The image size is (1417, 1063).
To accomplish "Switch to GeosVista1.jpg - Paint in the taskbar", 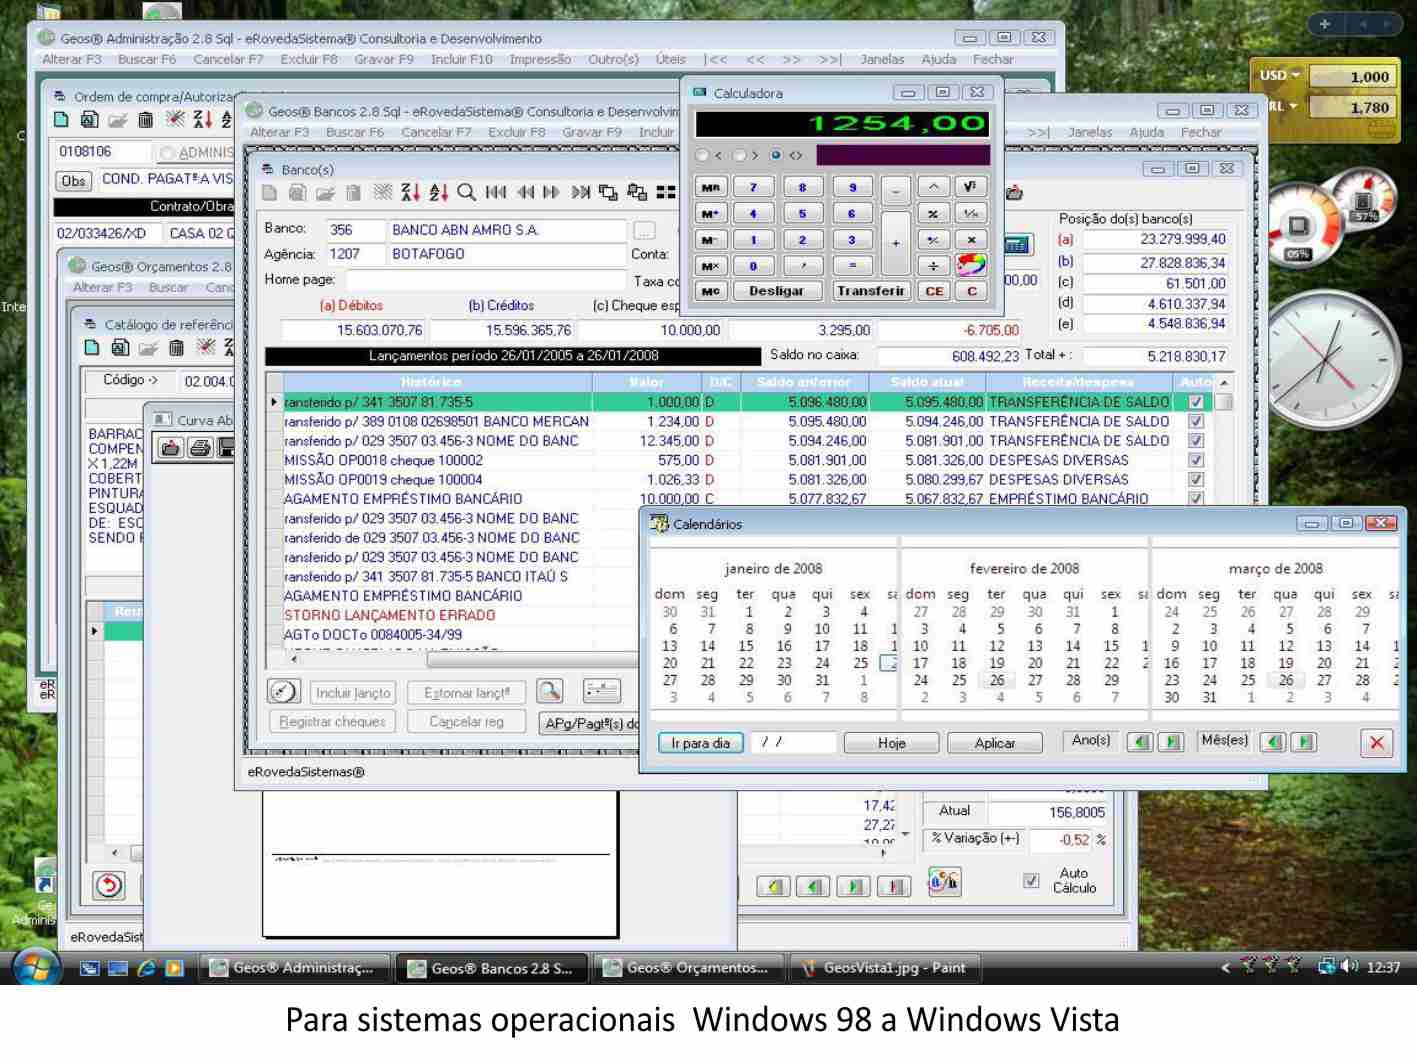I will [x=884, y=967].
